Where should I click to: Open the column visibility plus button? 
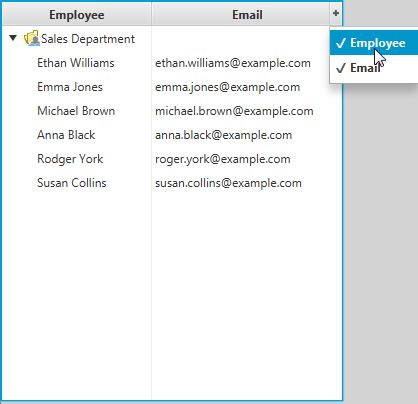tap(336, 13)
